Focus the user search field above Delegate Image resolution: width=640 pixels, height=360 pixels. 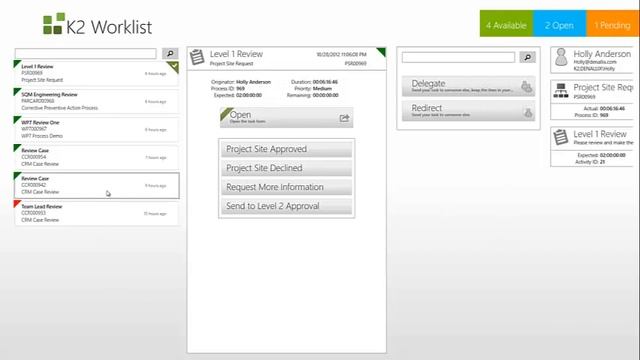458,57
